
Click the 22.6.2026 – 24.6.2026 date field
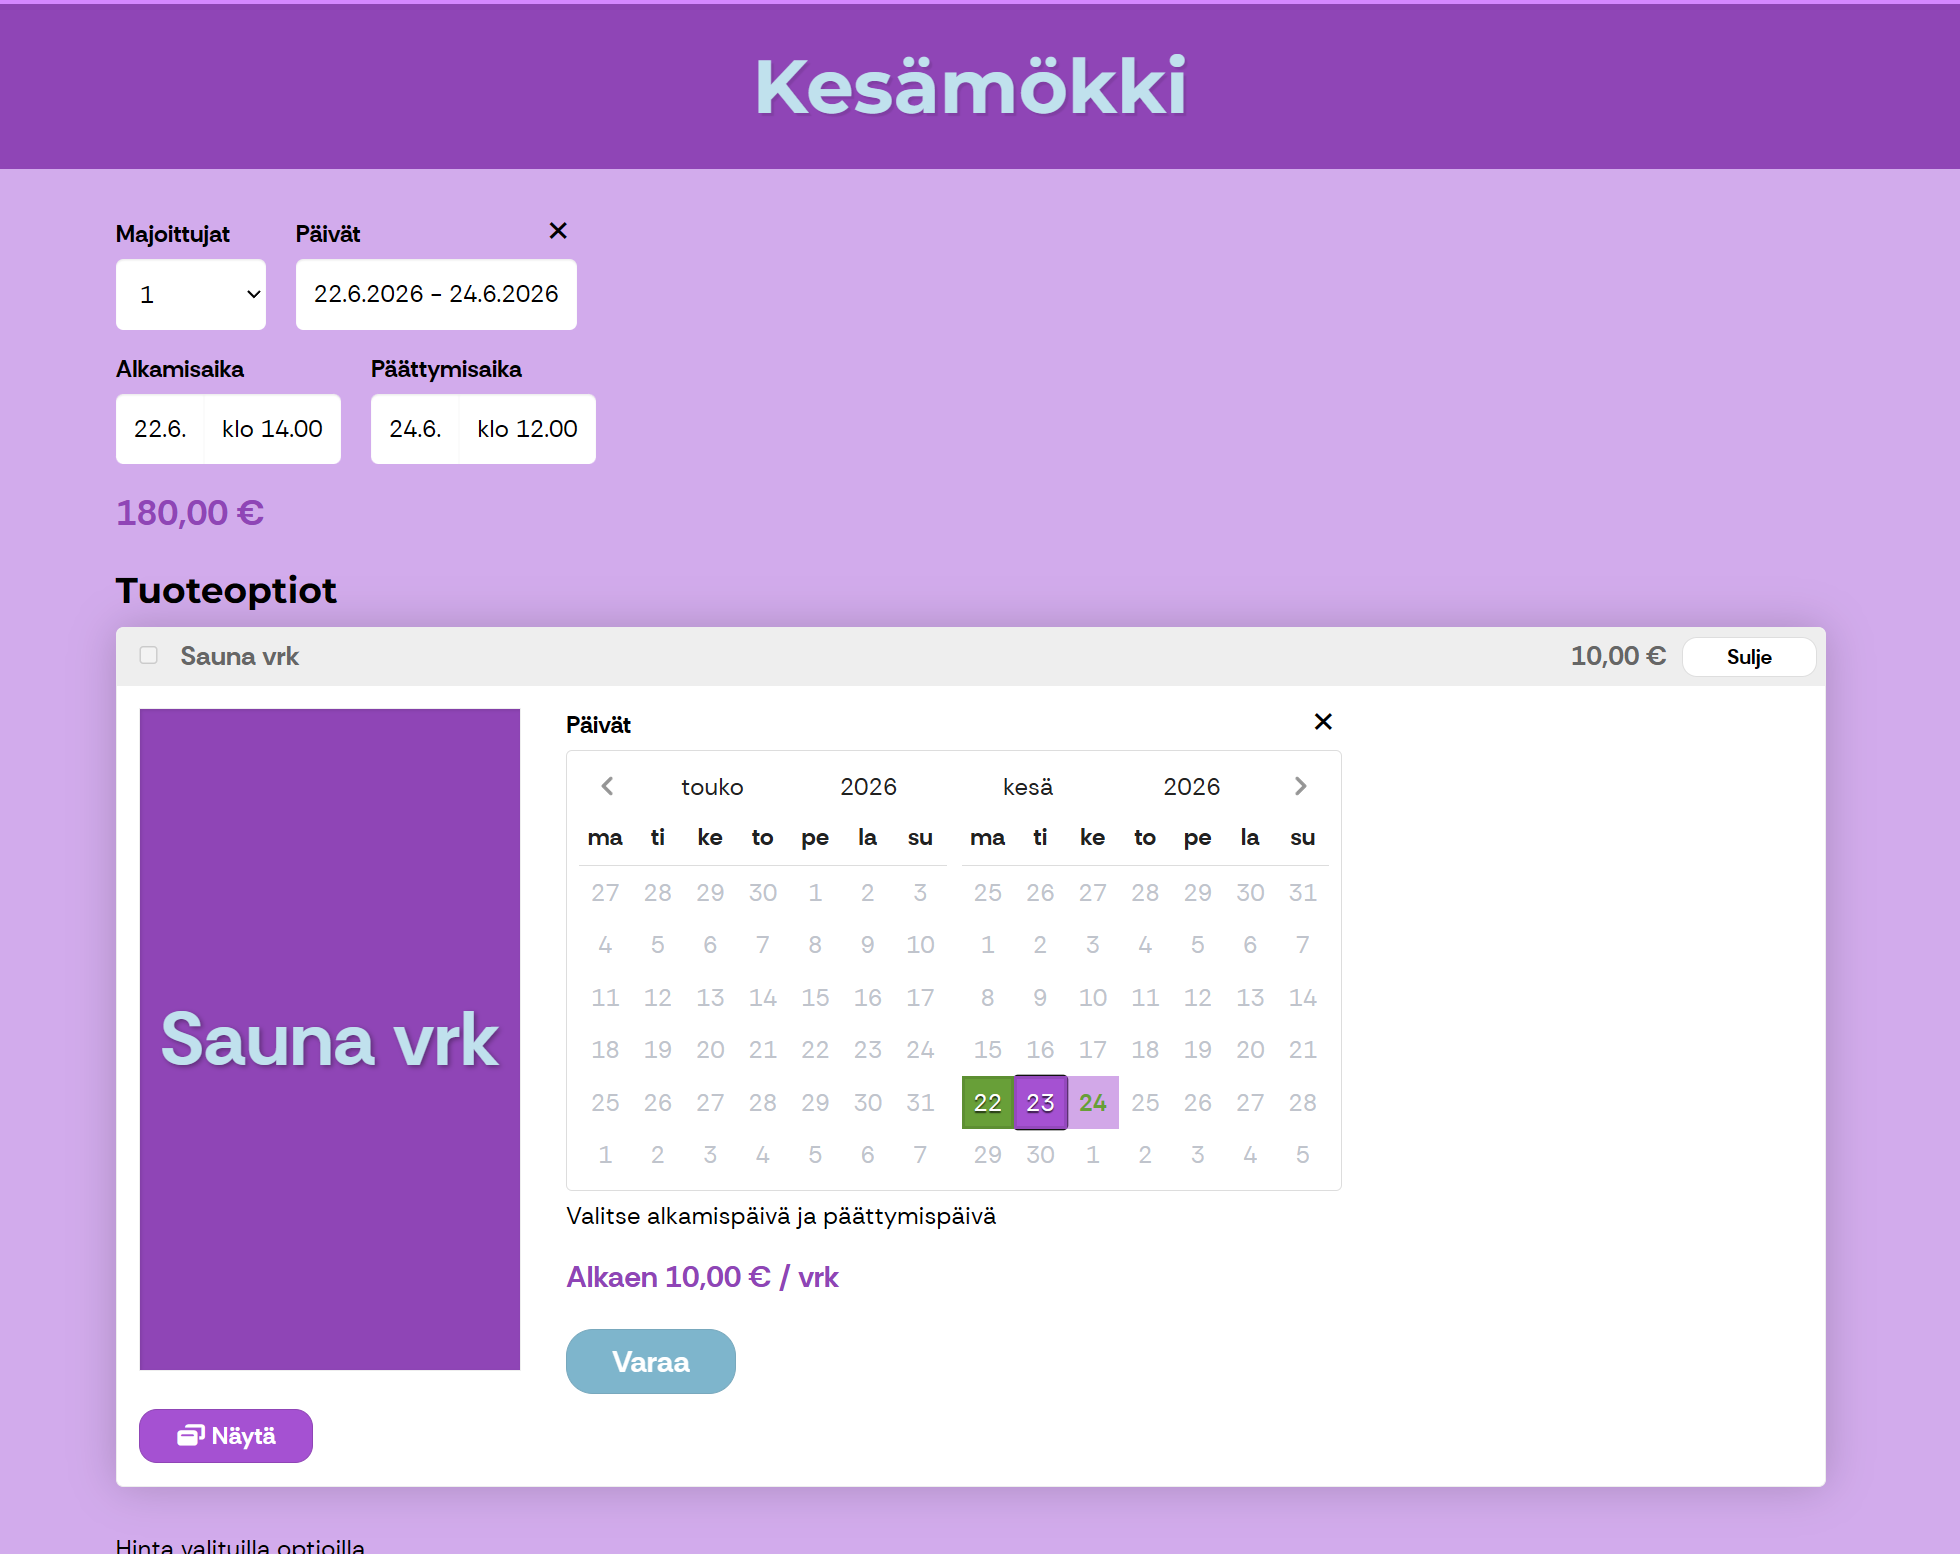pyautogui.click(x=436, y=294)
